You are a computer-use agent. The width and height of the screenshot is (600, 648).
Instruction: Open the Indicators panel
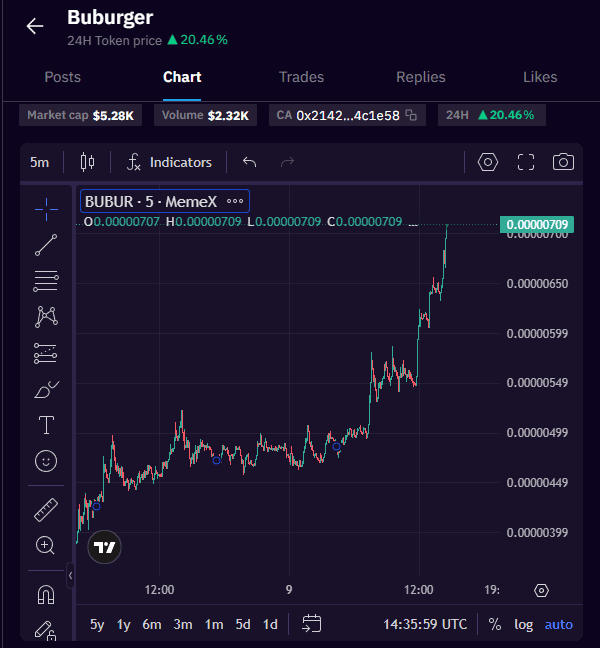coord(169,162)
